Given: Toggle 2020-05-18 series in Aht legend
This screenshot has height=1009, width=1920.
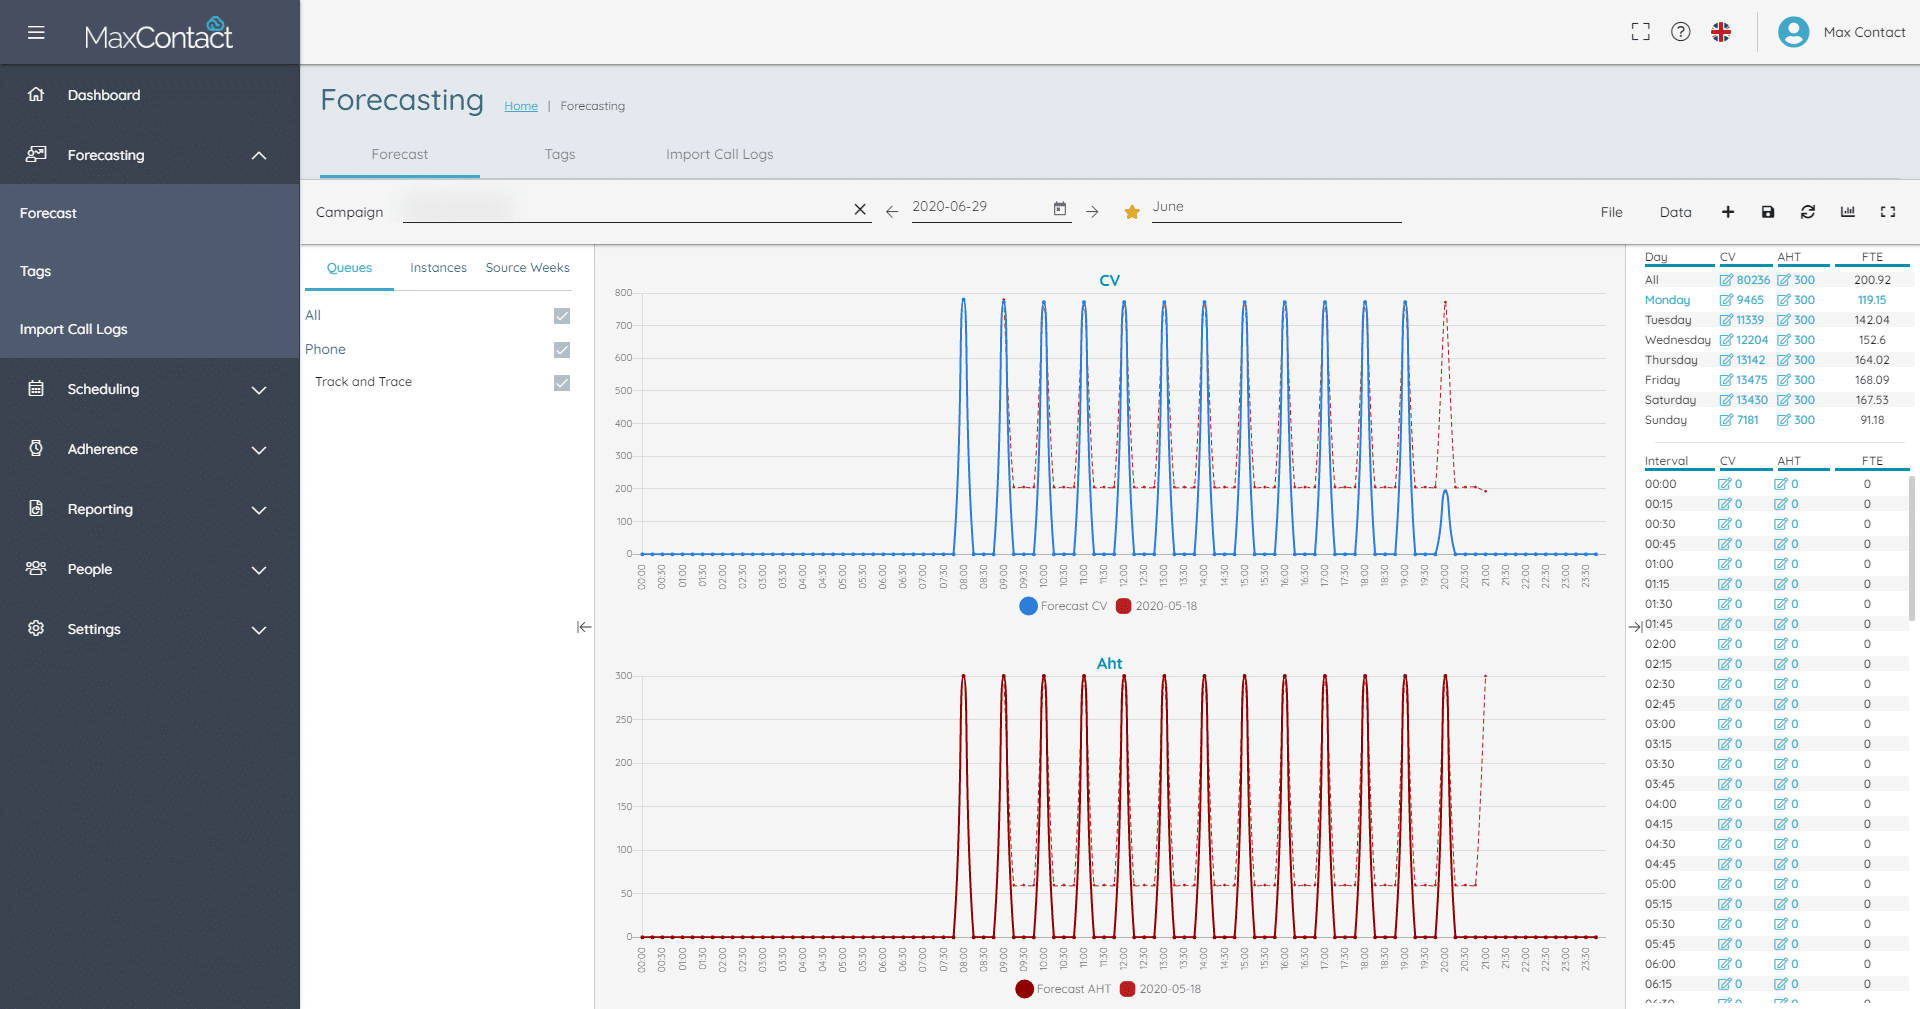Looking at the screenshot, I should click(x=1160, y=989).
